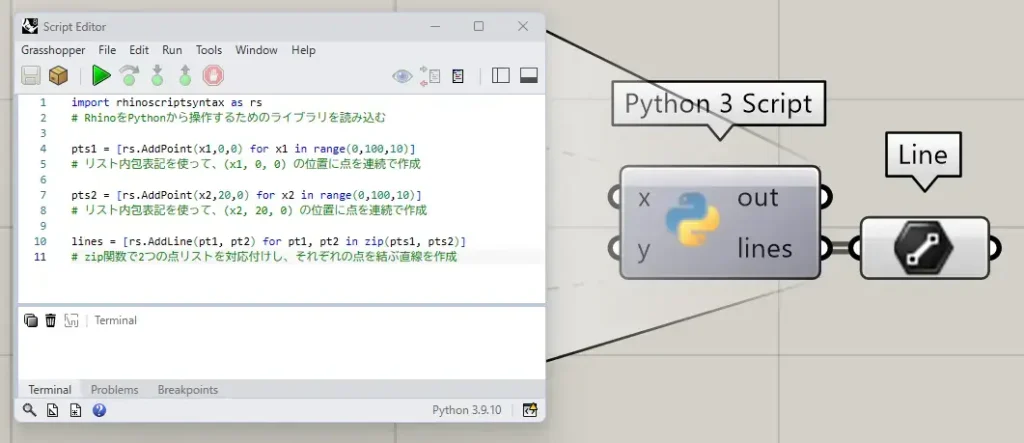Screen dimensions: 1024x443
Task: Click the package icon in the toolbar
Action: click(59, 75)
